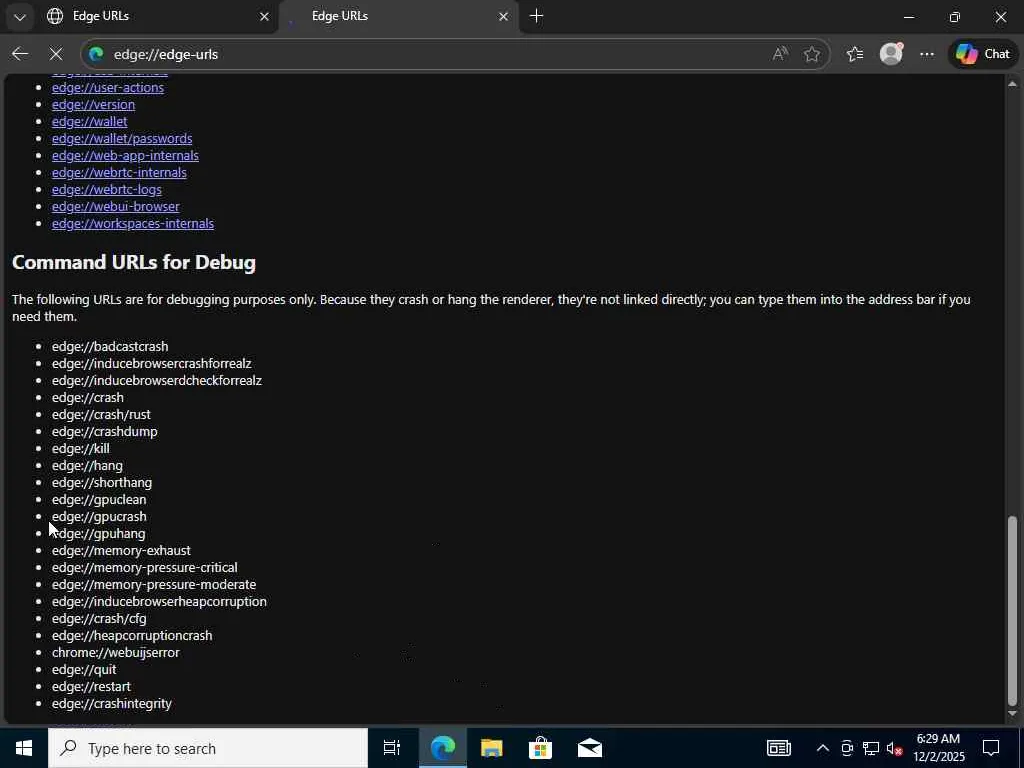The width and height of the screenshot is (1024, 768).
Task: Show hidden system tray icons chevron
Action: tap(823, 748)
